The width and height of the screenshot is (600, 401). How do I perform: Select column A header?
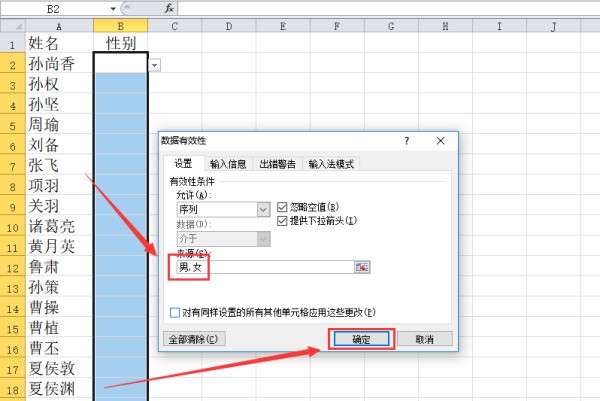tap(59, 26)
